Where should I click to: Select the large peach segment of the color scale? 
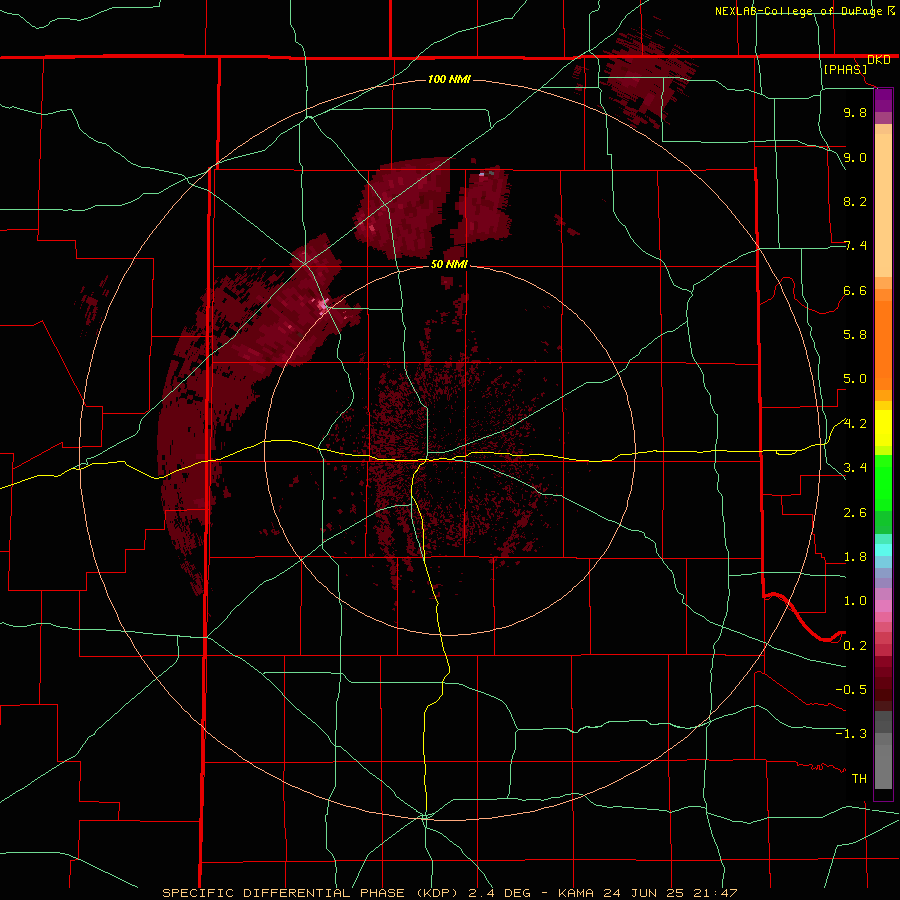(x=883, y=205)
